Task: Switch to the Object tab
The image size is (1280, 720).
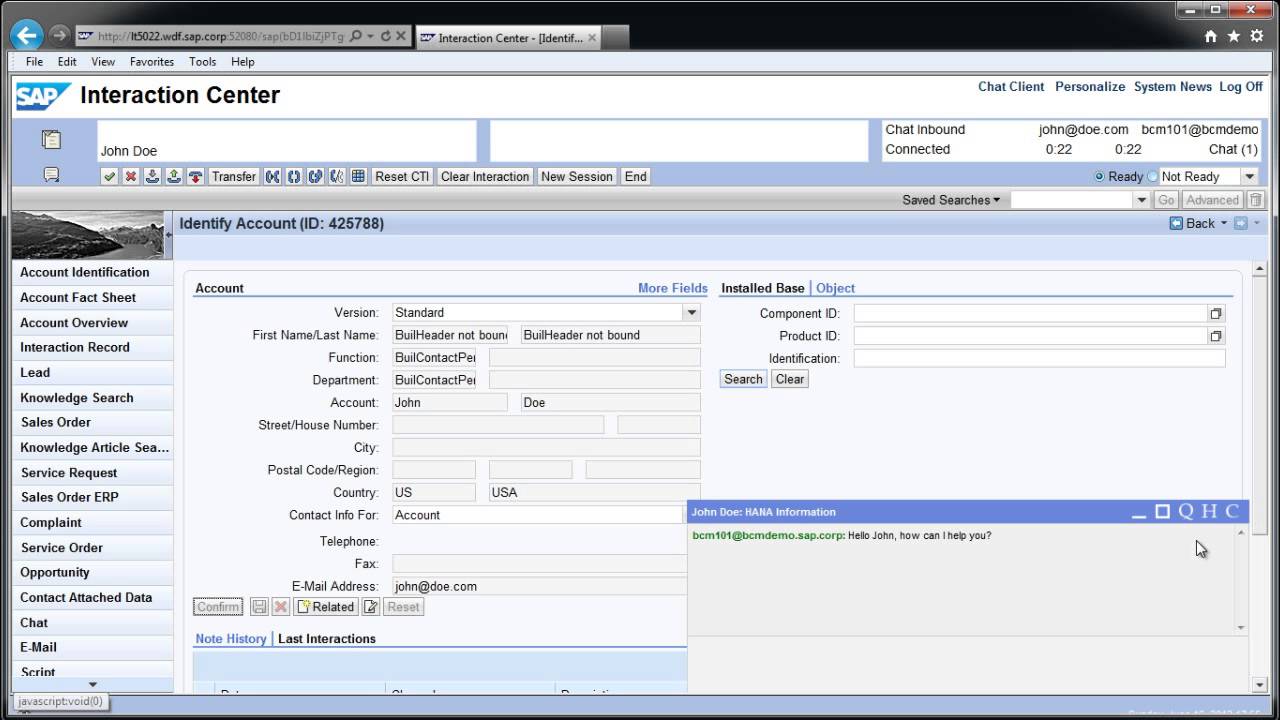Action: tap(835, 288)
